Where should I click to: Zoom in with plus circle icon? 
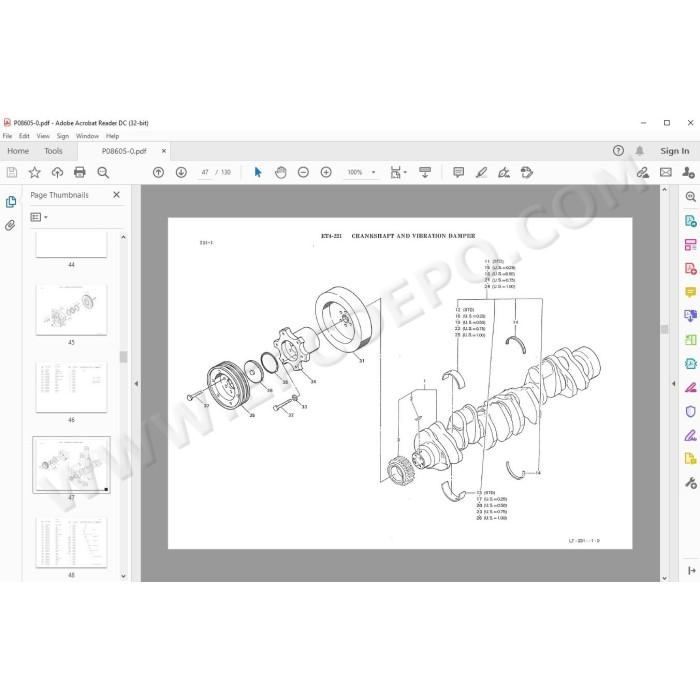pos(326,172)
